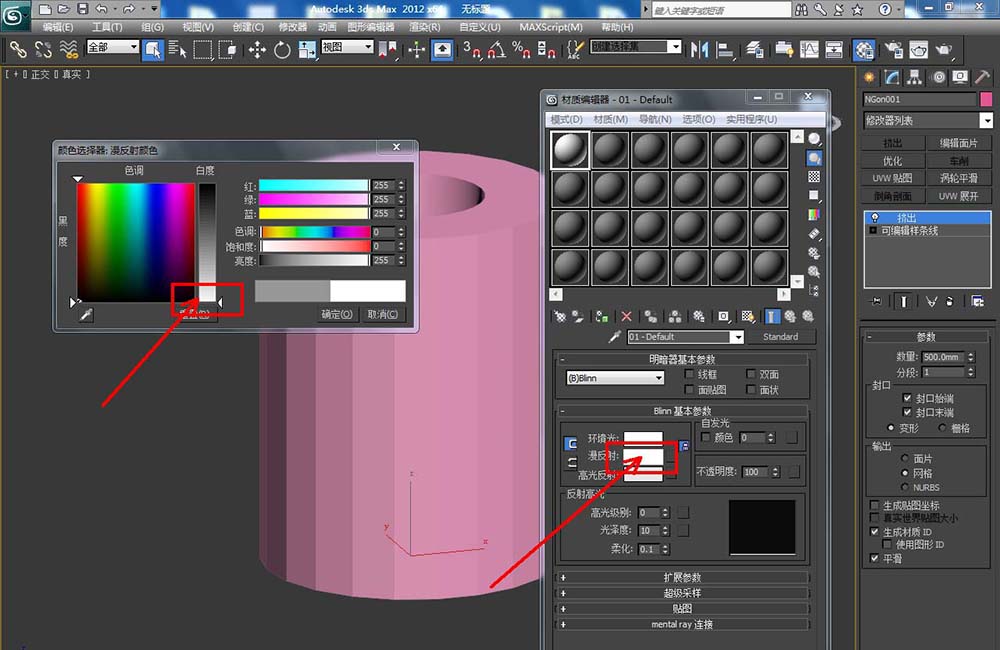The width and height of the screenshot is (1000, 650).
Task: Enable the 双面 two-sided checkbox
Action: pos(751,374)
